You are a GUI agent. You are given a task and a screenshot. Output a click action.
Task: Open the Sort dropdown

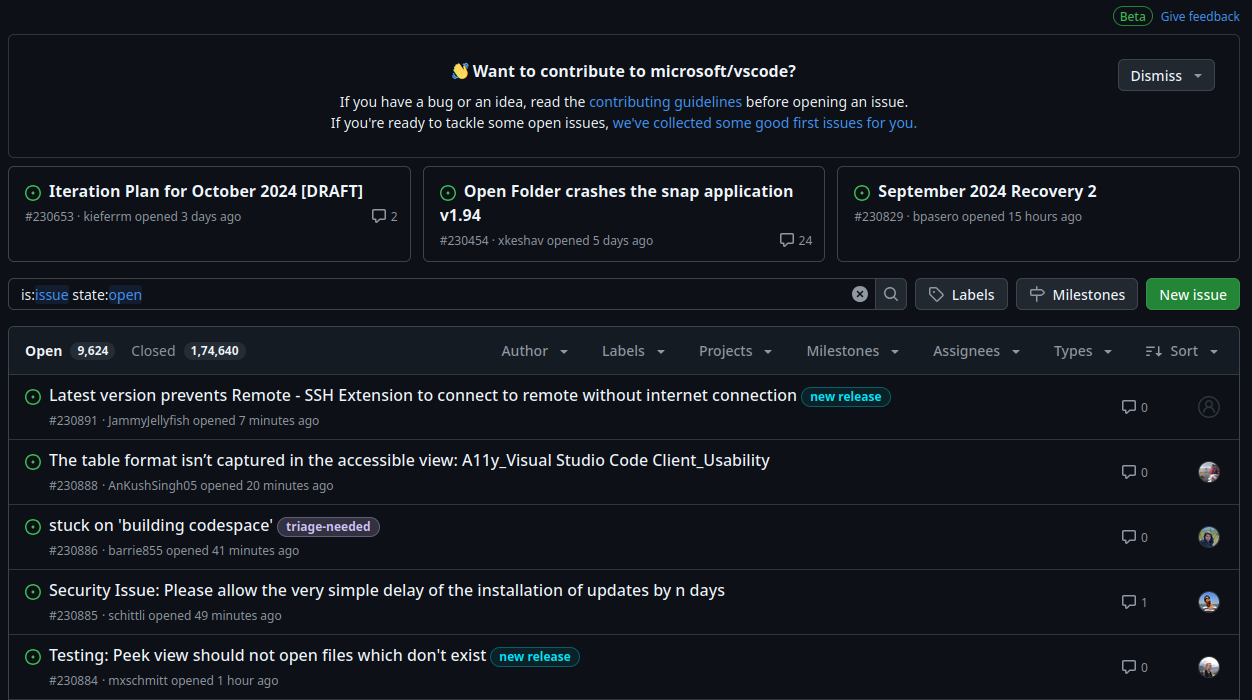point(1180,351)
